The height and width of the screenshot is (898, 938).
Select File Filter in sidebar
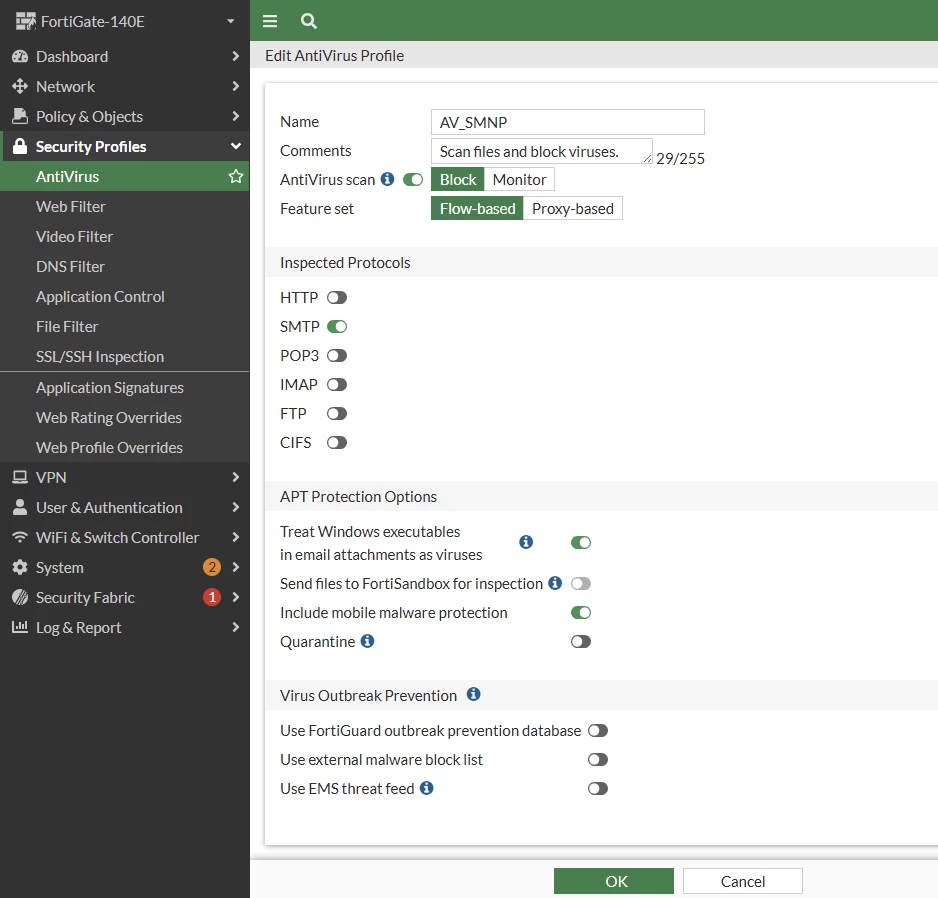tap(124, 326)
